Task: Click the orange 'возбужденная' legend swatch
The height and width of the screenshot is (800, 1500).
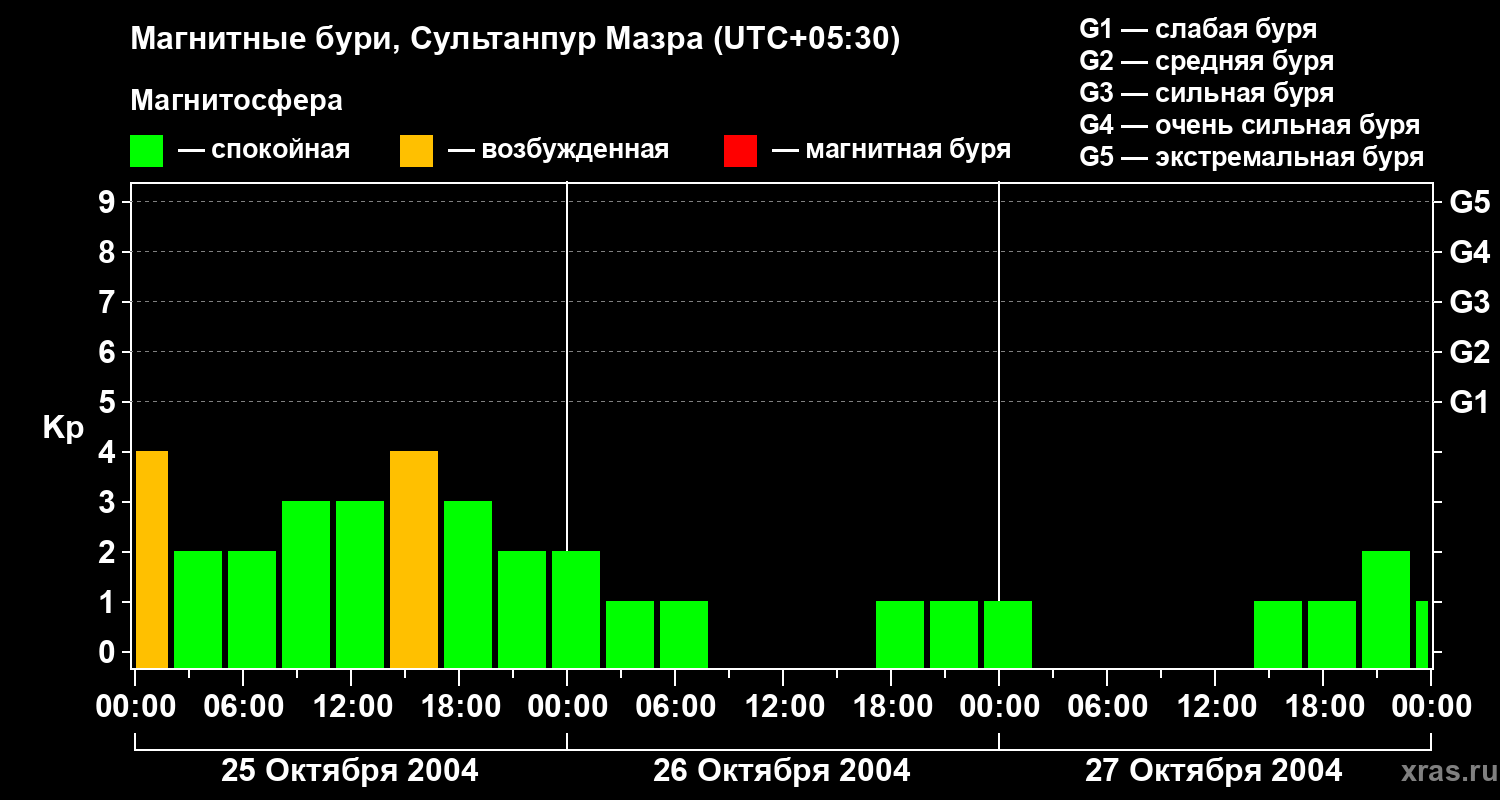Action: [416, 150]
